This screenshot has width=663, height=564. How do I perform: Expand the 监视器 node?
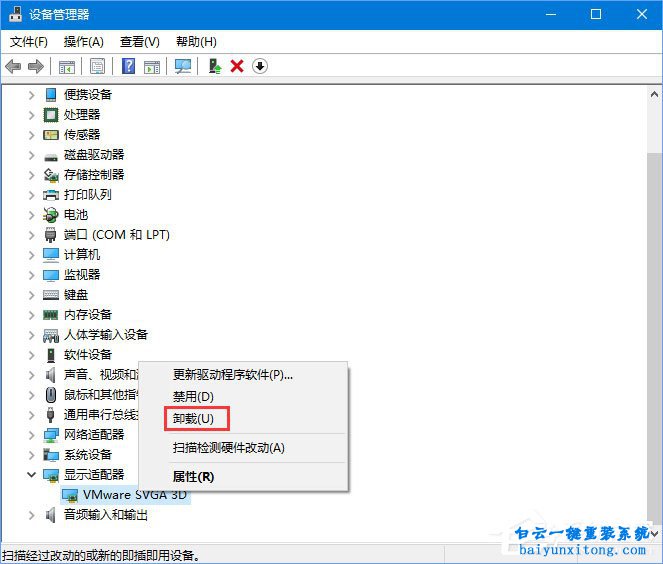[x=31, y=275]
